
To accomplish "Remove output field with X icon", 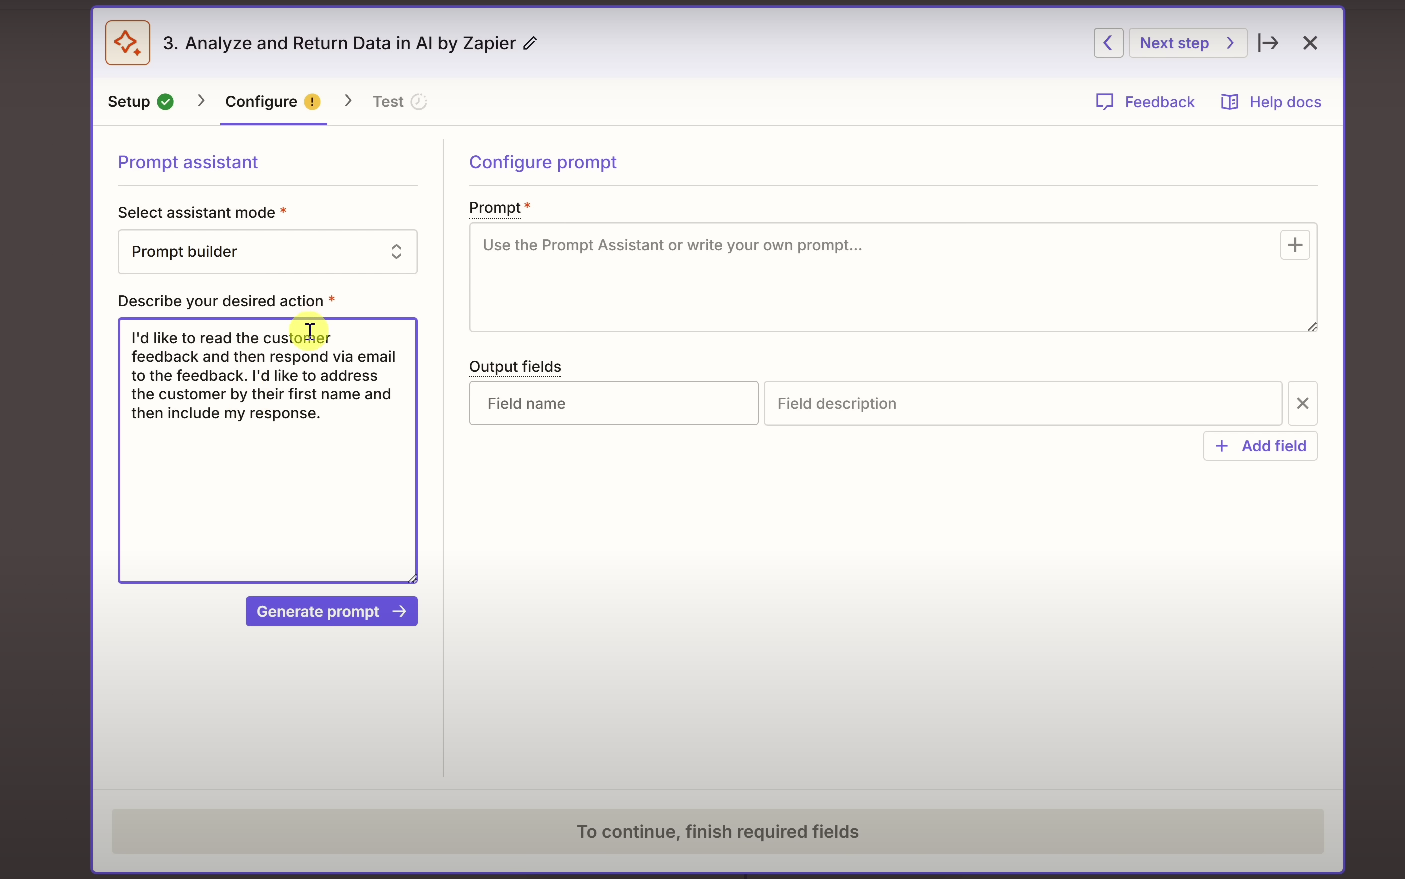I will tap(1303, 403).
